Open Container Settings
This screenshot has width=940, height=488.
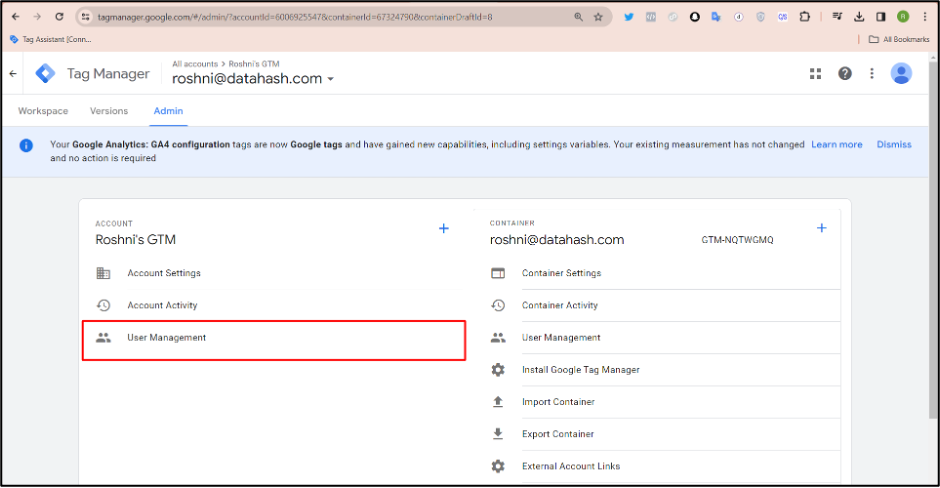coord(561,273)
